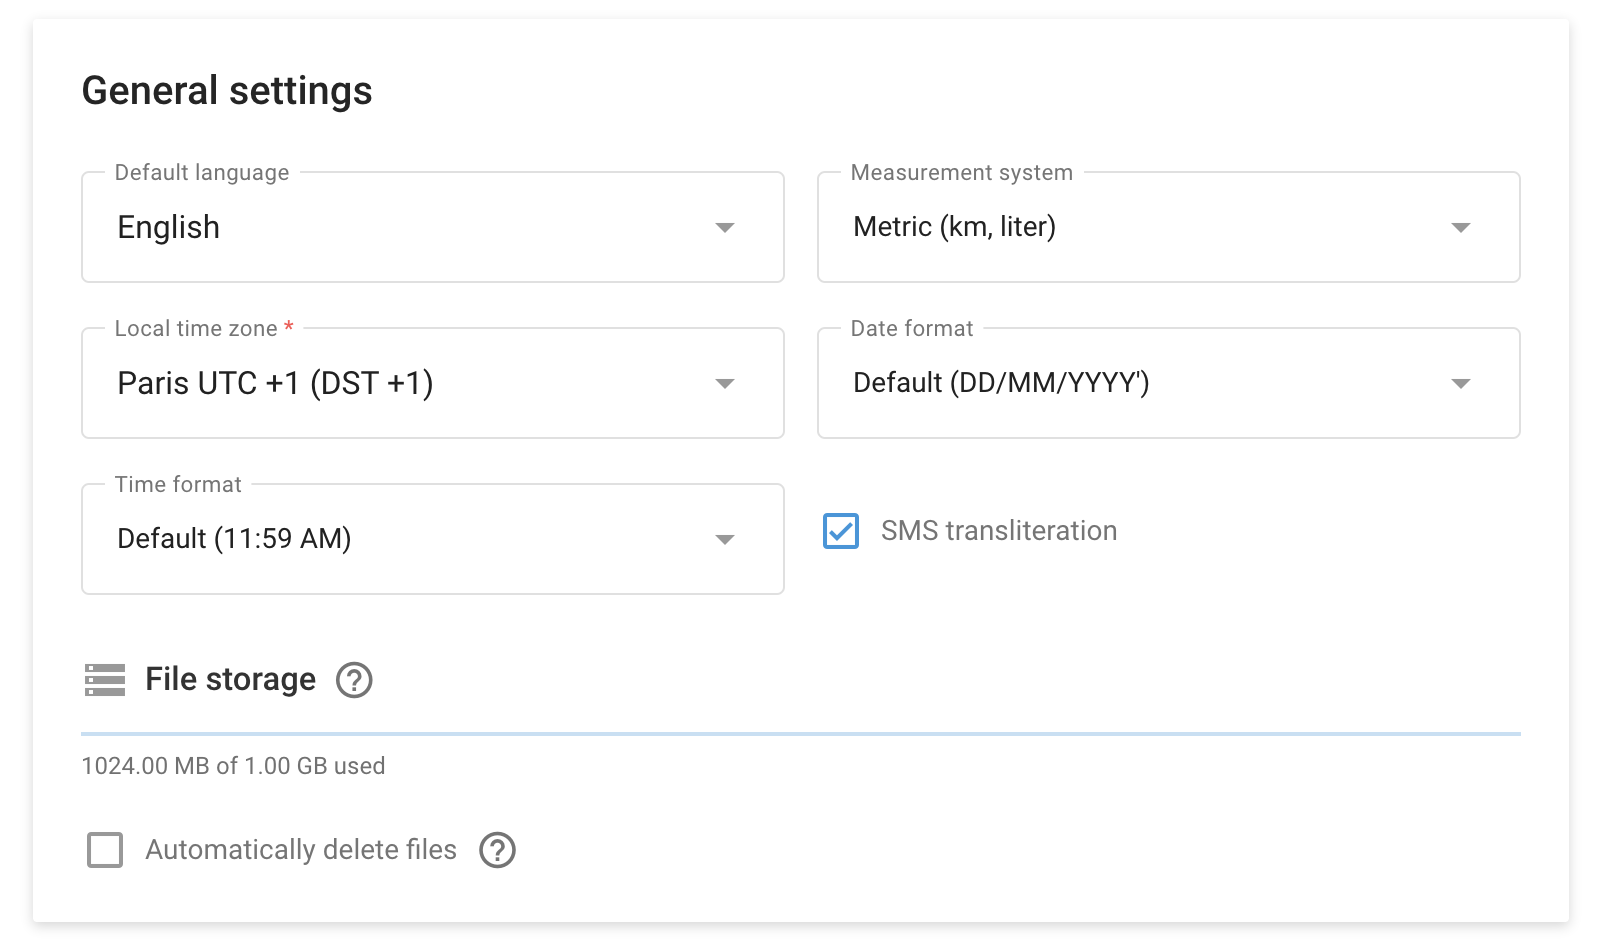Image resolution: width=1614 pixels, height=948 pixels.
Task: Click the Automatically delete files label
Action: (301, 850)
